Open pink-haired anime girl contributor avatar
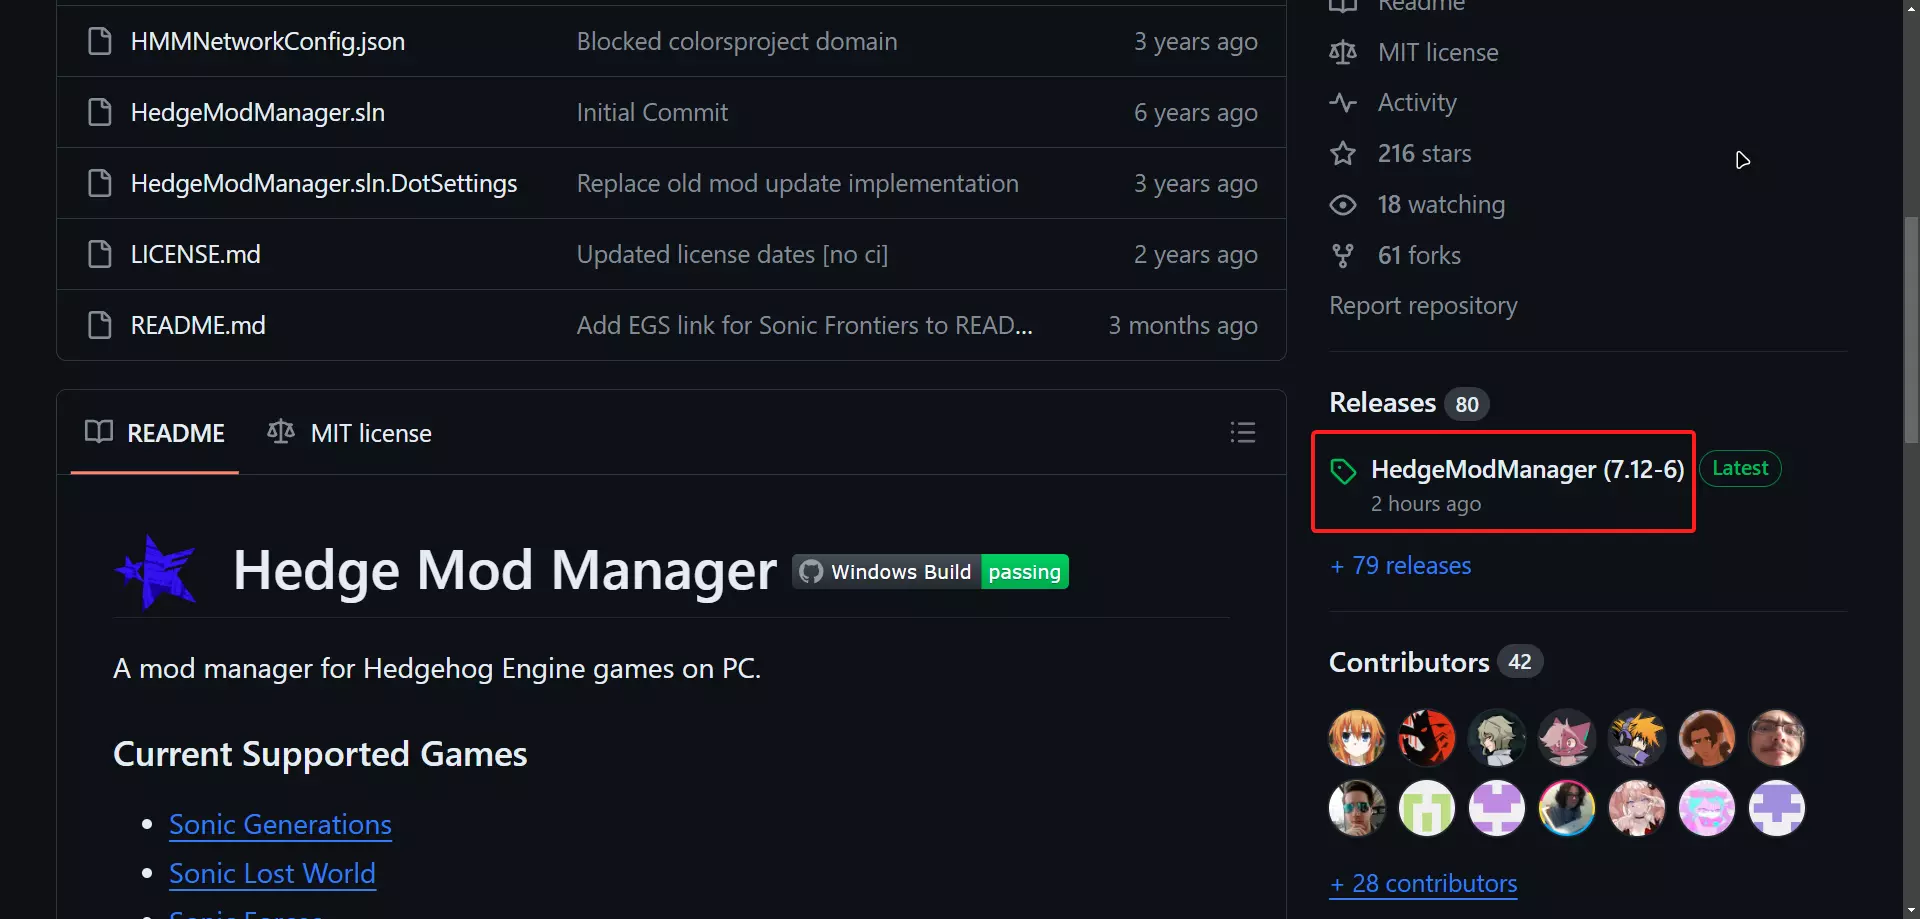Screen dimensions: 1920x919 click(1637, 808)
